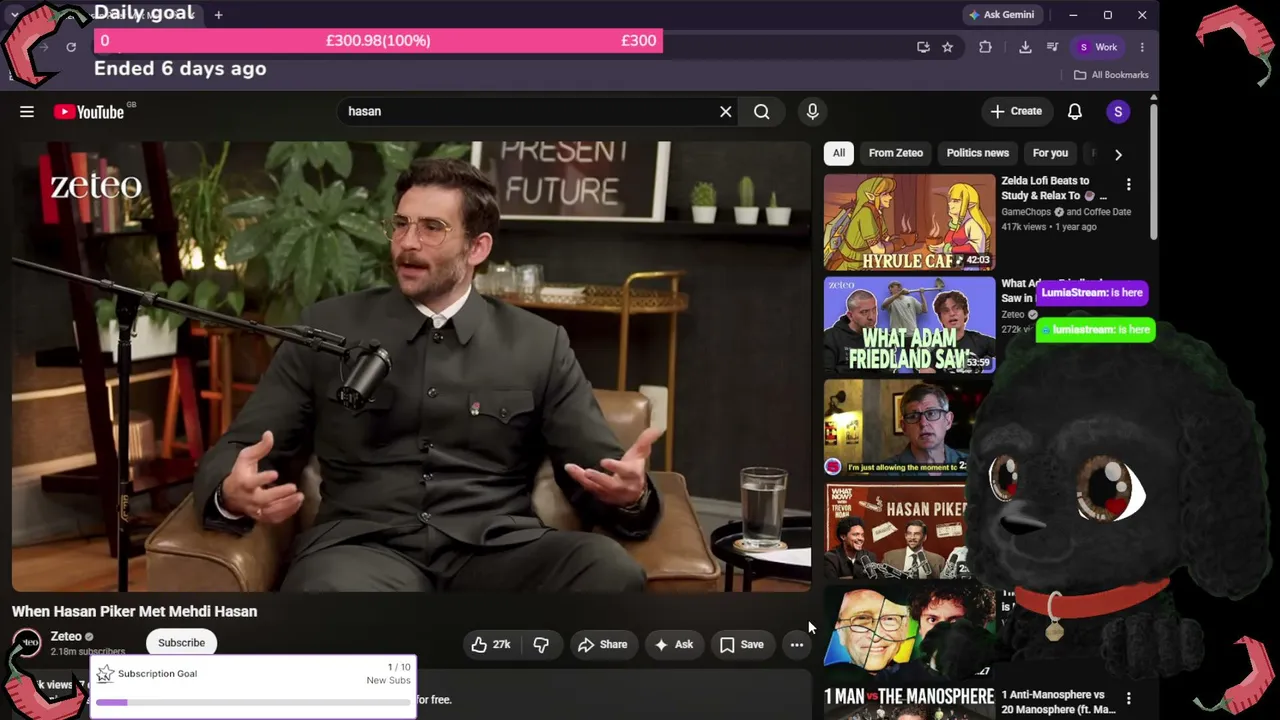Show more filter chips with right arrow

coord(1118,154)
